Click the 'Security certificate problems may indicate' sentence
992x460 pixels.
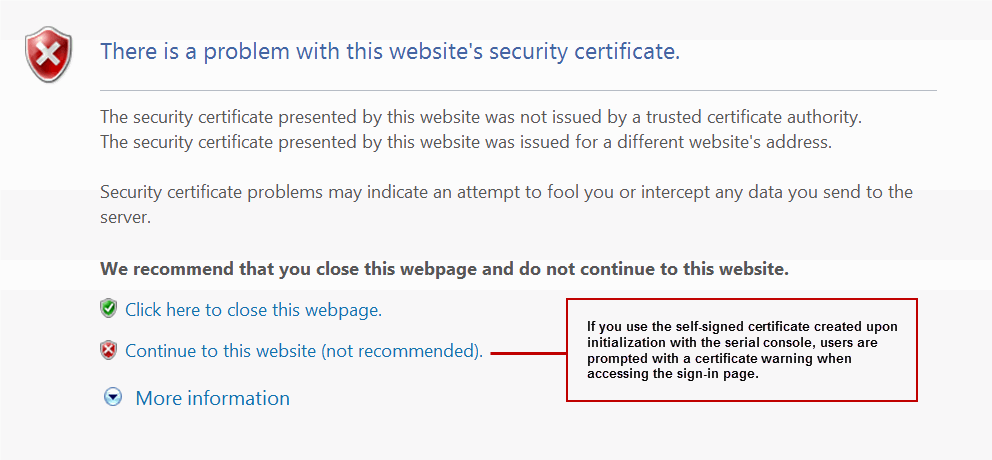(506, 192)
